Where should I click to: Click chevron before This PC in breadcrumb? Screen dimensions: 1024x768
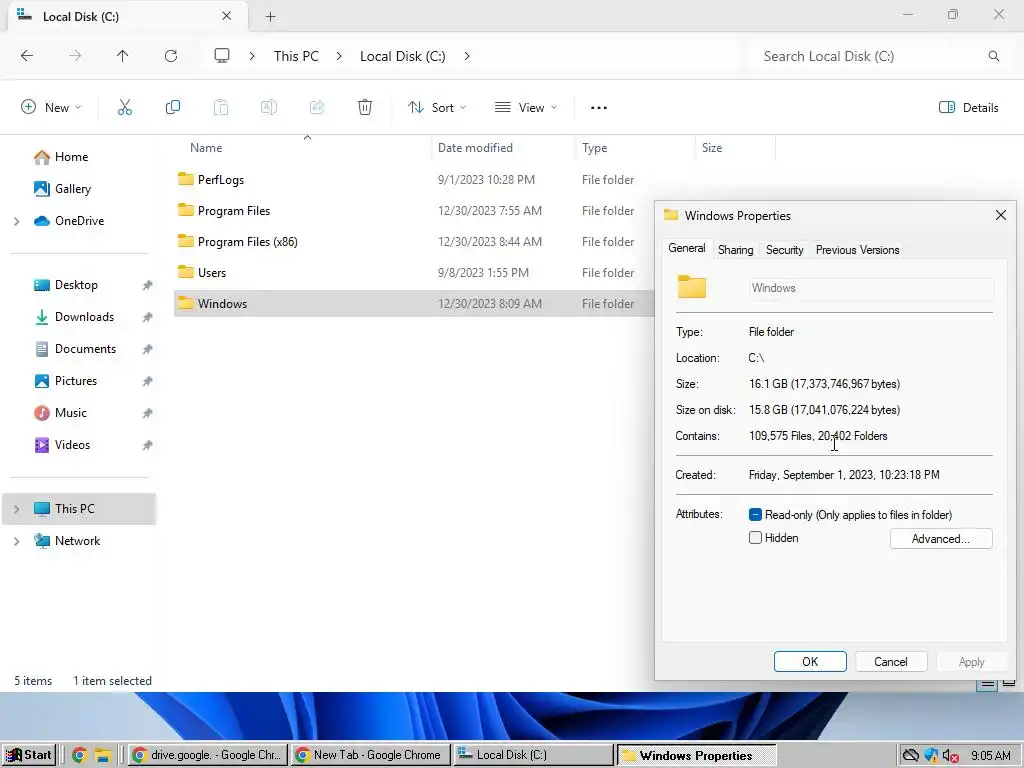coord(252,56)
